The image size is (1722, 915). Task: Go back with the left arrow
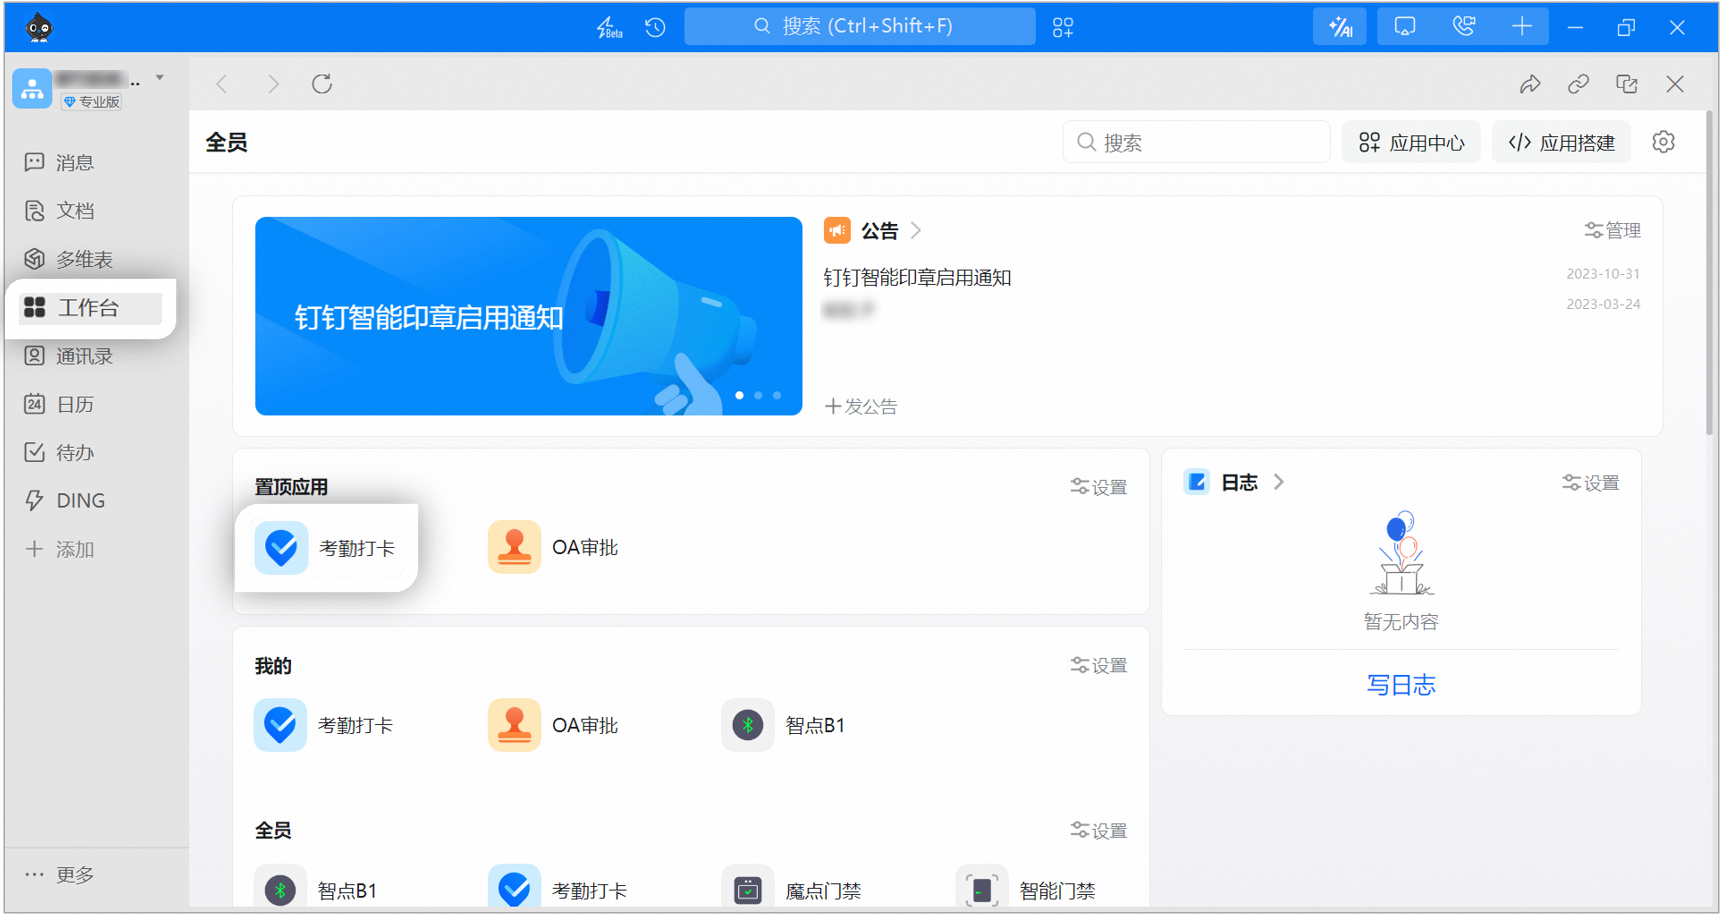point(222,84)
